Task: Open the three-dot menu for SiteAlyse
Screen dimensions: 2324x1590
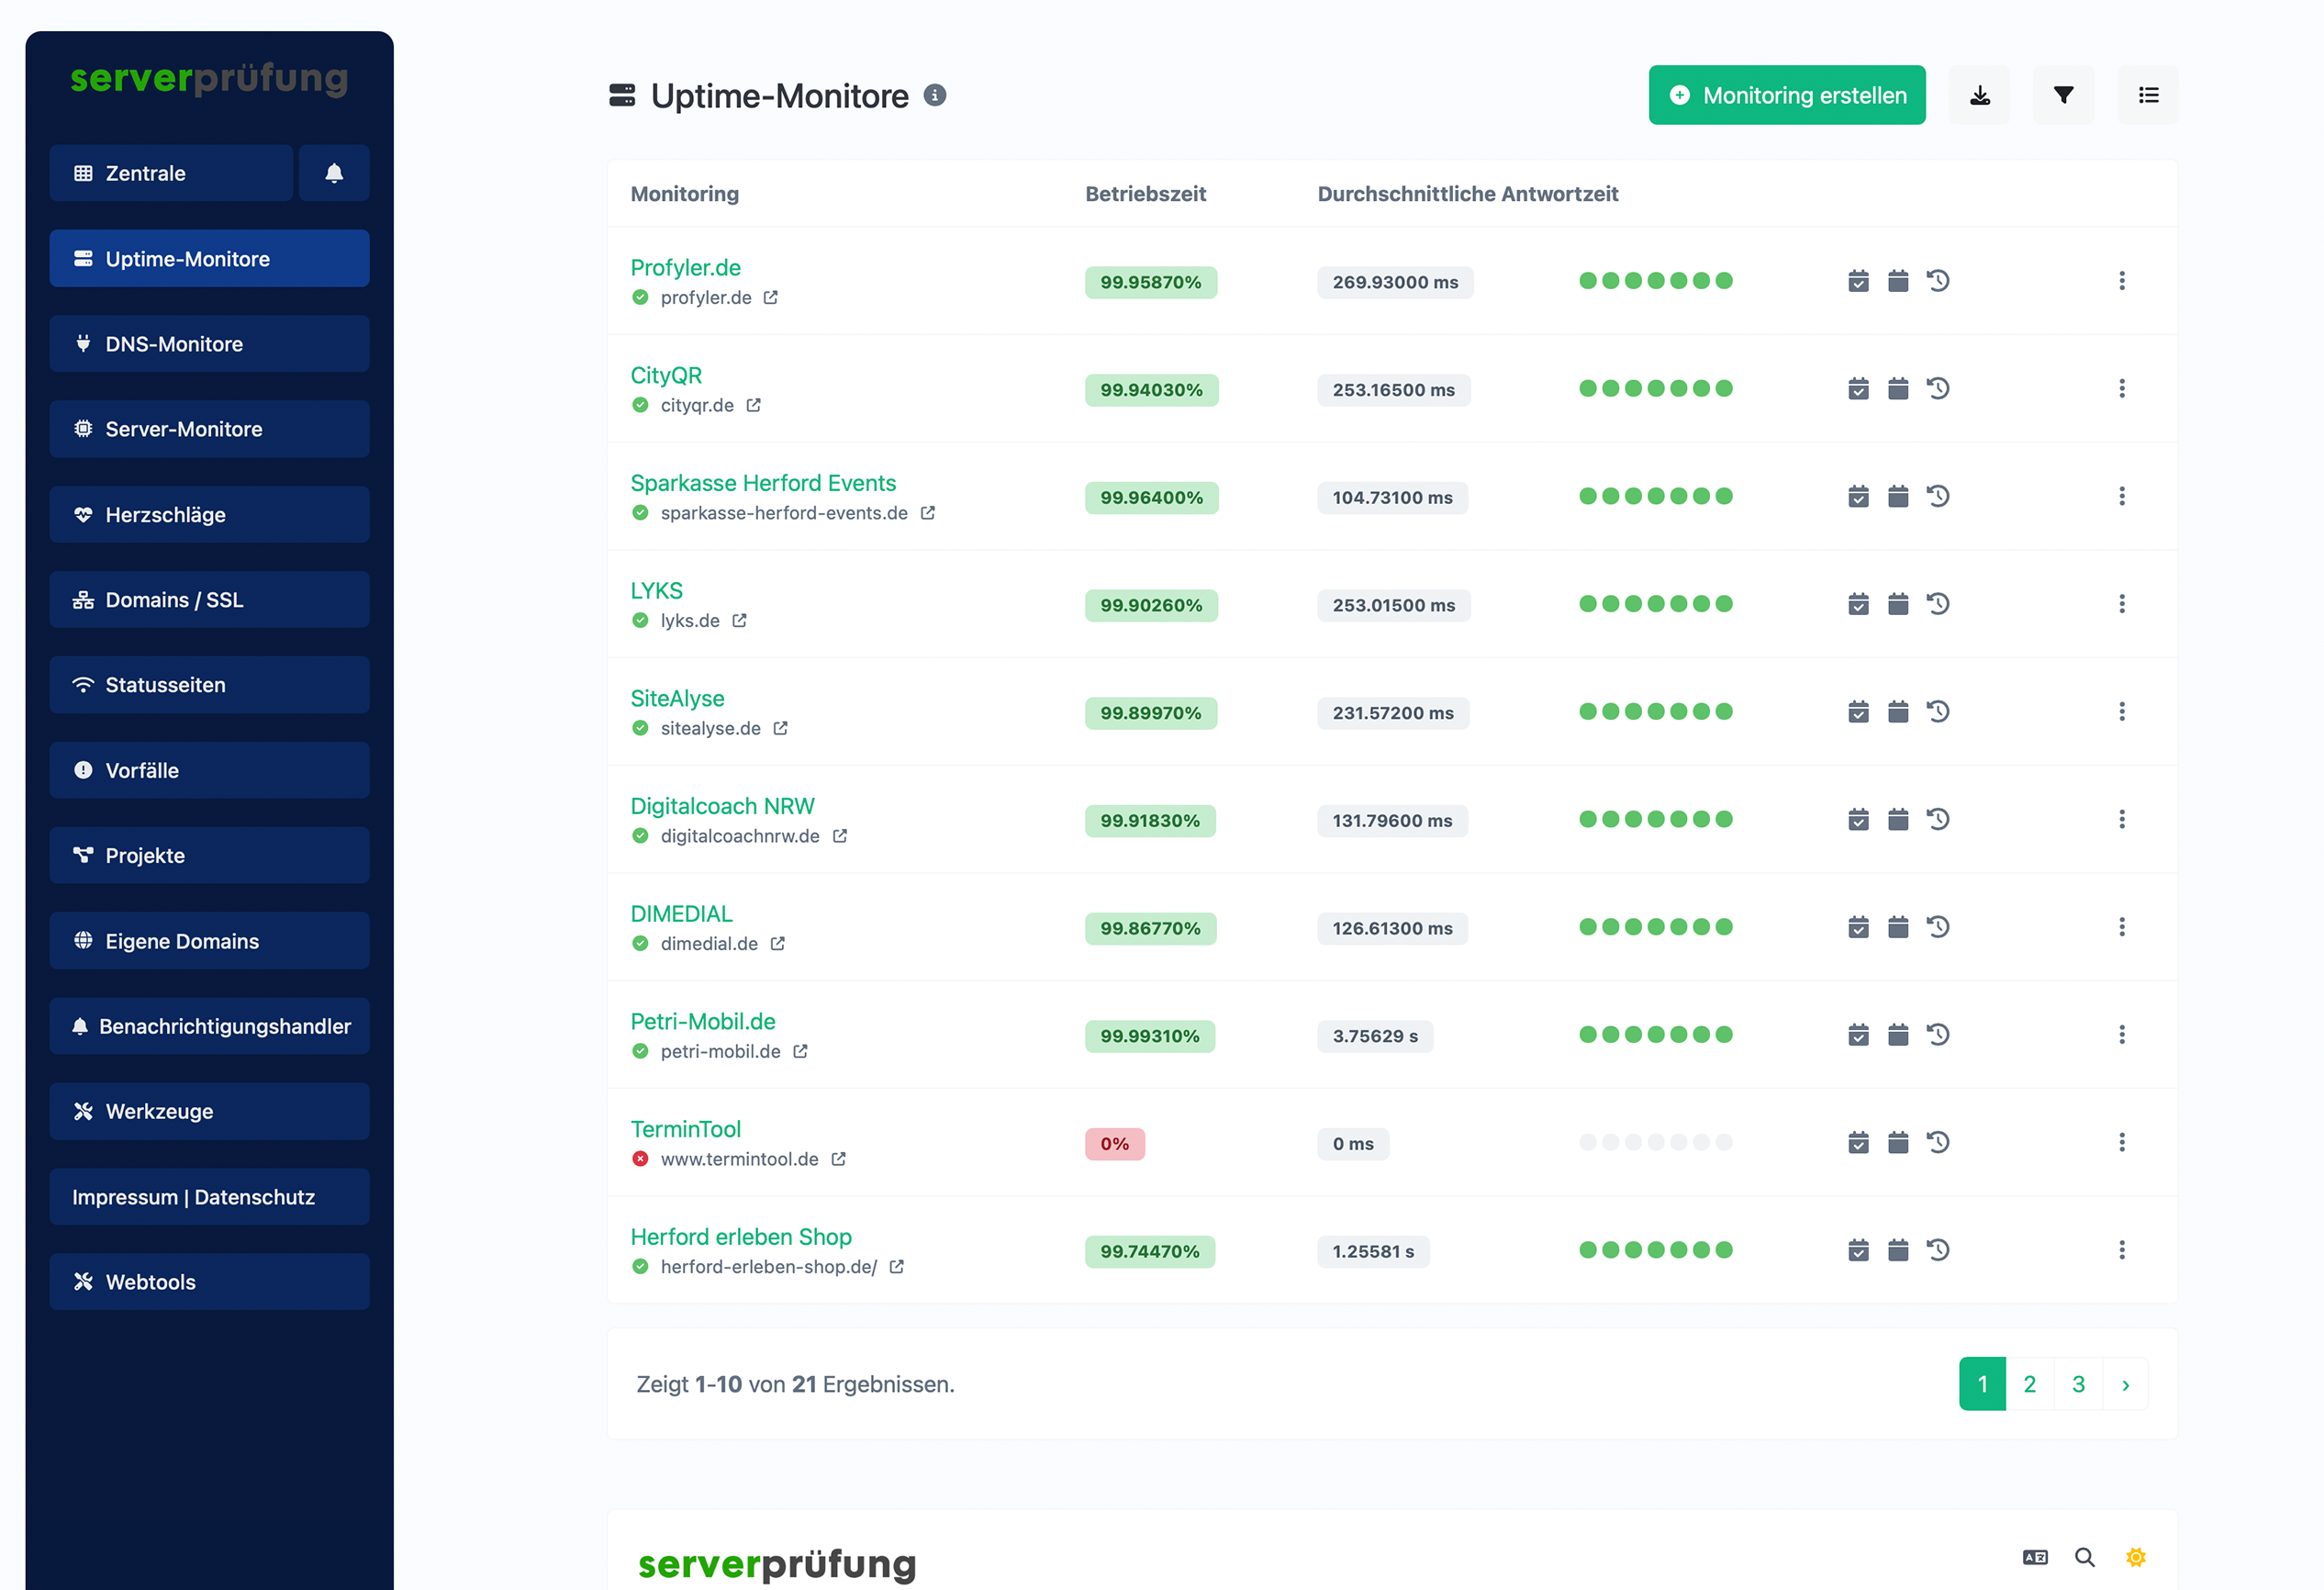Action: [x=2122, y=711]
